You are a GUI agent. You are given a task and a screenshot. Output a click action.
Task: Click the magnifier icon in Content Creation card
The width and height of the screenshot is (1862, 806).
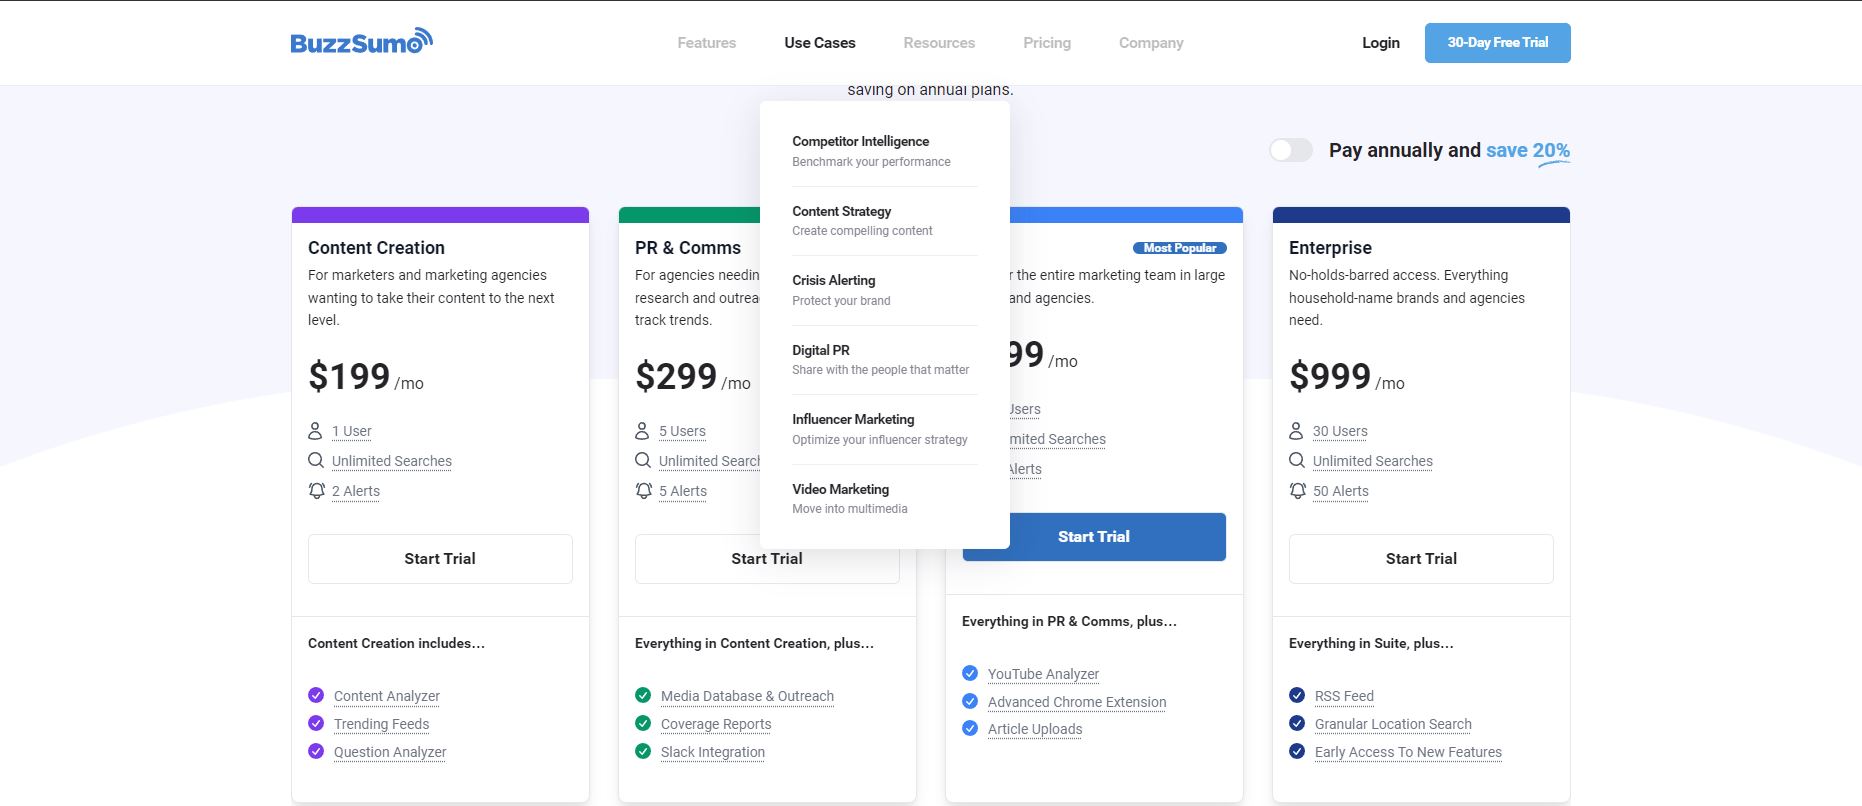(x=316, y=460)
